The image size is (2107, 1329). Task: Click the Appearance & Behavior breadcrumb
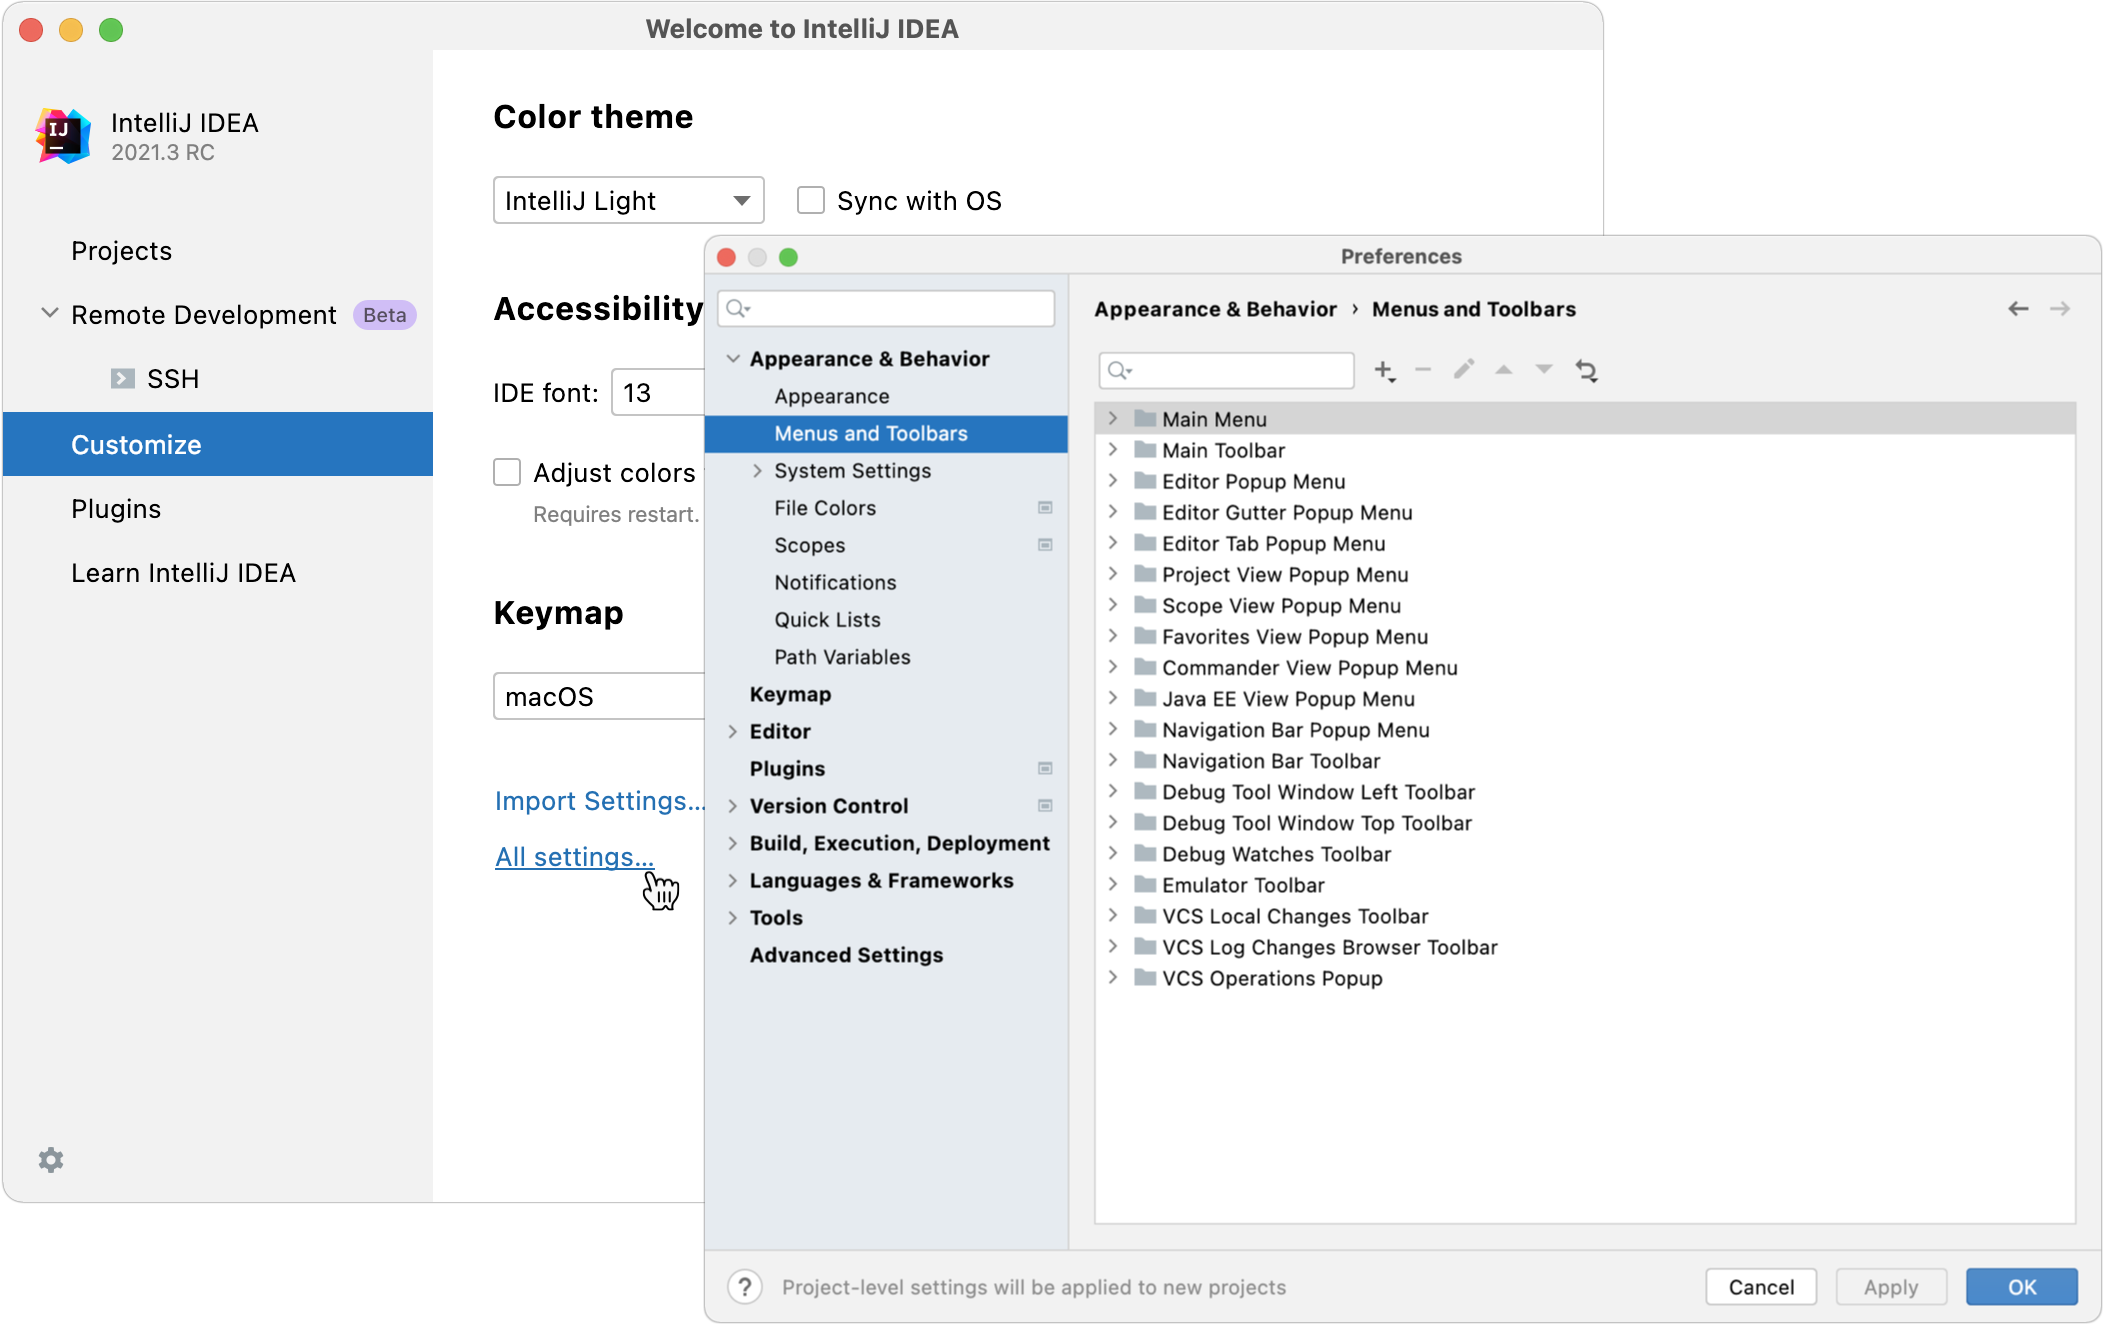(1215, 309)
